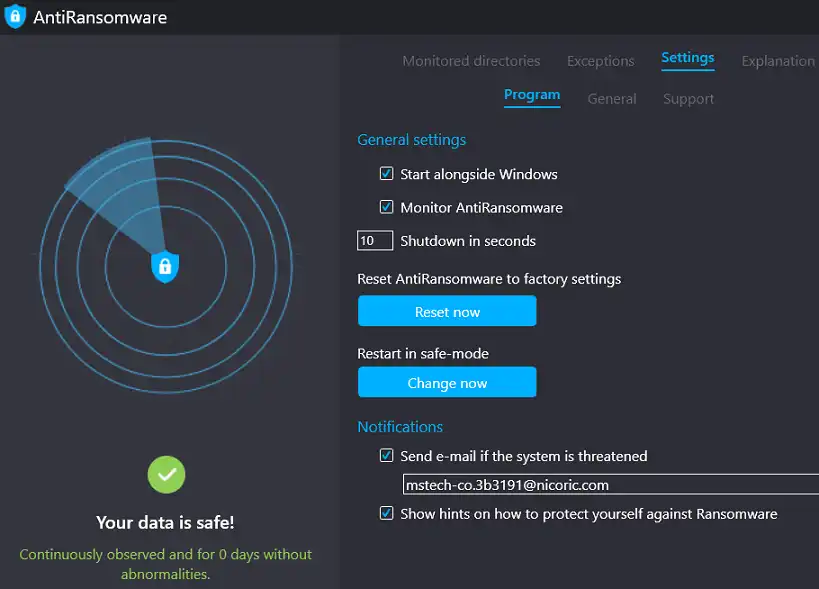Image resolution: width=819 pixels, height=589 pixels.
Task: Open the Support sub-tab
Action: 688,99
